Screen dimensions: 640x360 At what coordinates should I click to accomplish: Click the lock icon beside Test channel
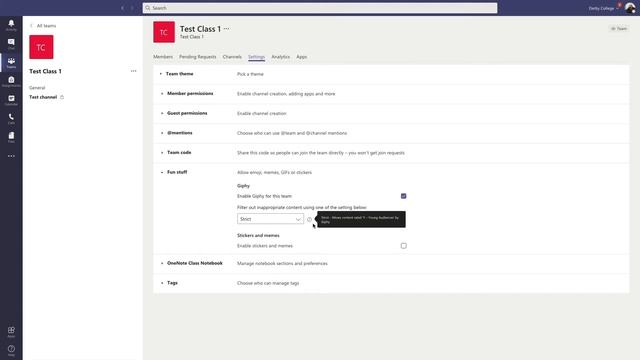(62, 97)
